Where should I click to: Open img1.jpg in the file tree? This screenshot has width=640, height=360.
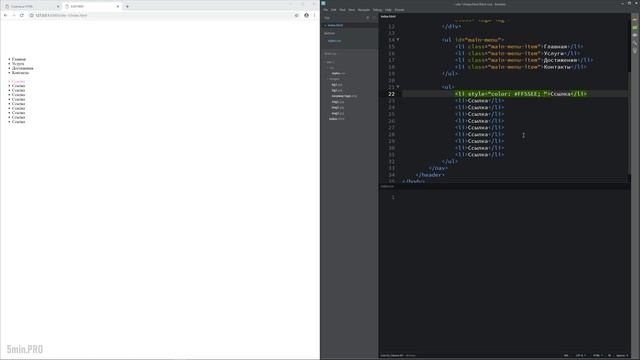[x=338, y=102]
